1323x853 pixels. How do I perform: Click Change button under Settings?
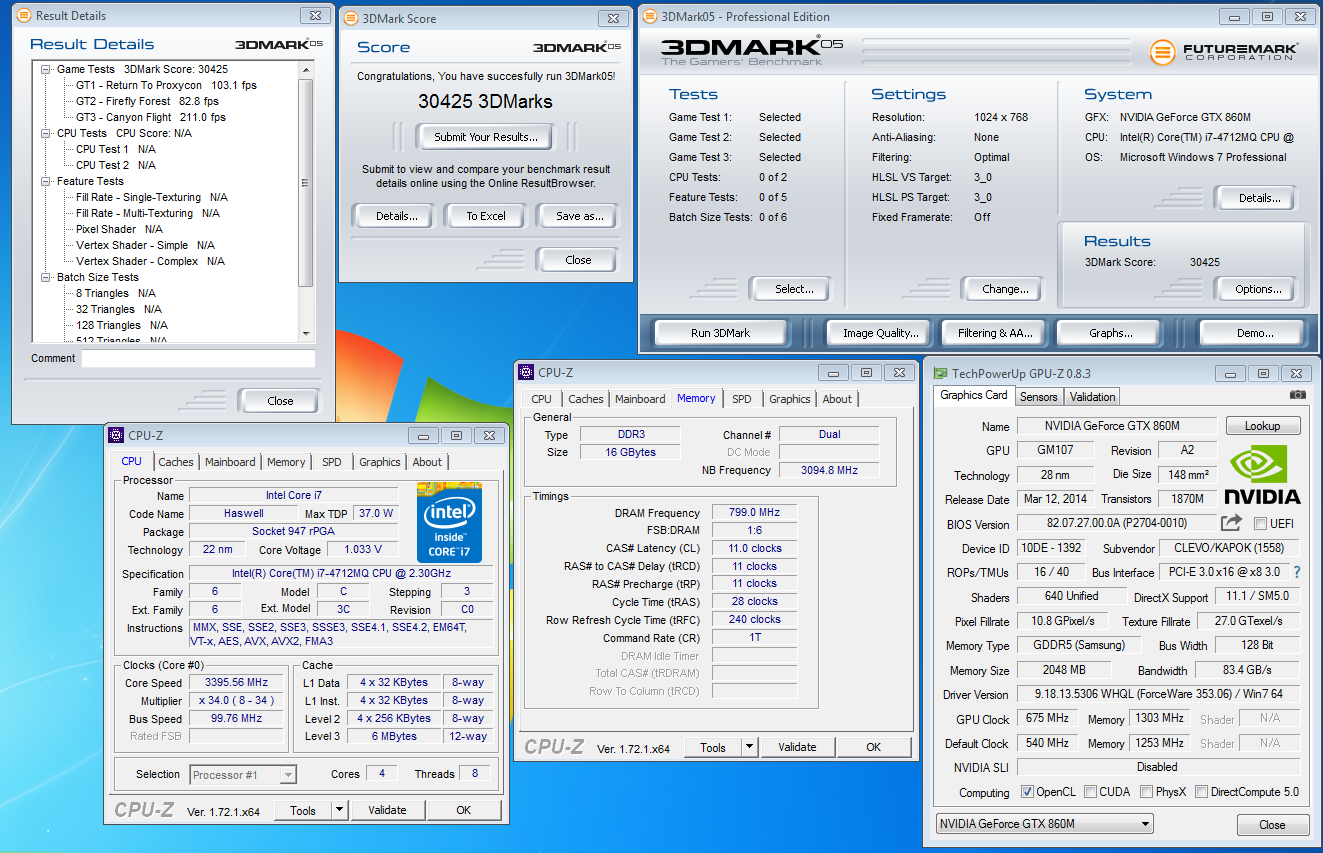click(x=1005, y=289)
